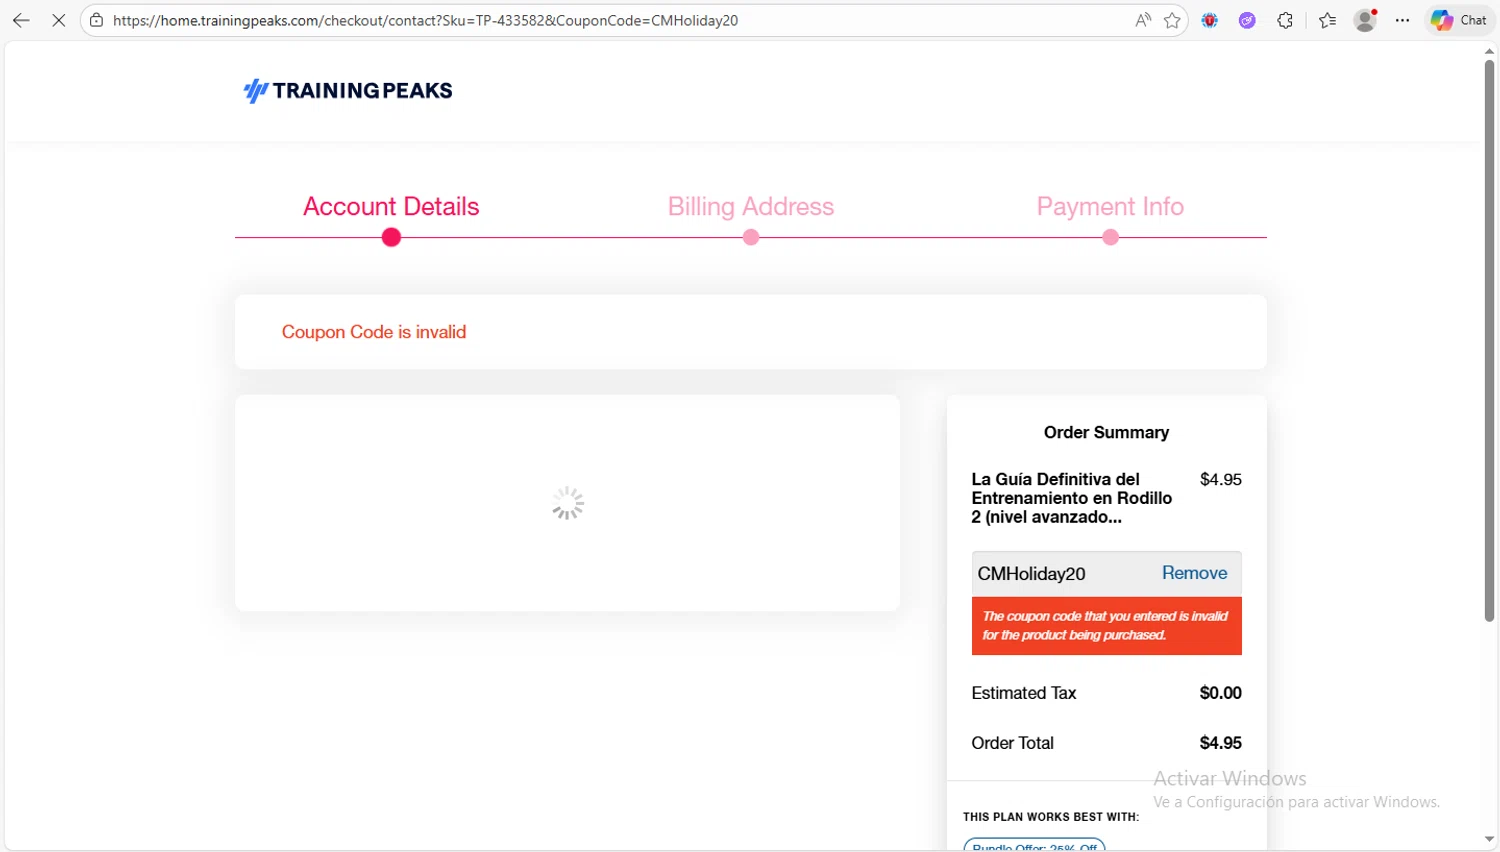Open the Copilot Chat button
1500x852 pixels.
pyautogui.click(x=1459, y=20)
